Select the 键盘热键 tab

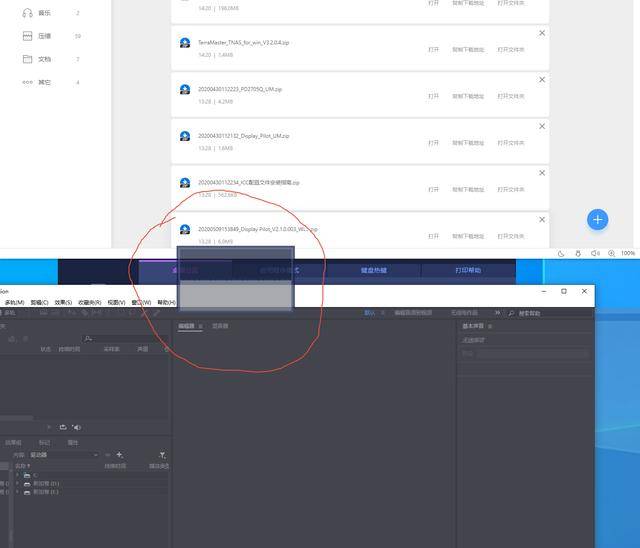coord(373,270)
